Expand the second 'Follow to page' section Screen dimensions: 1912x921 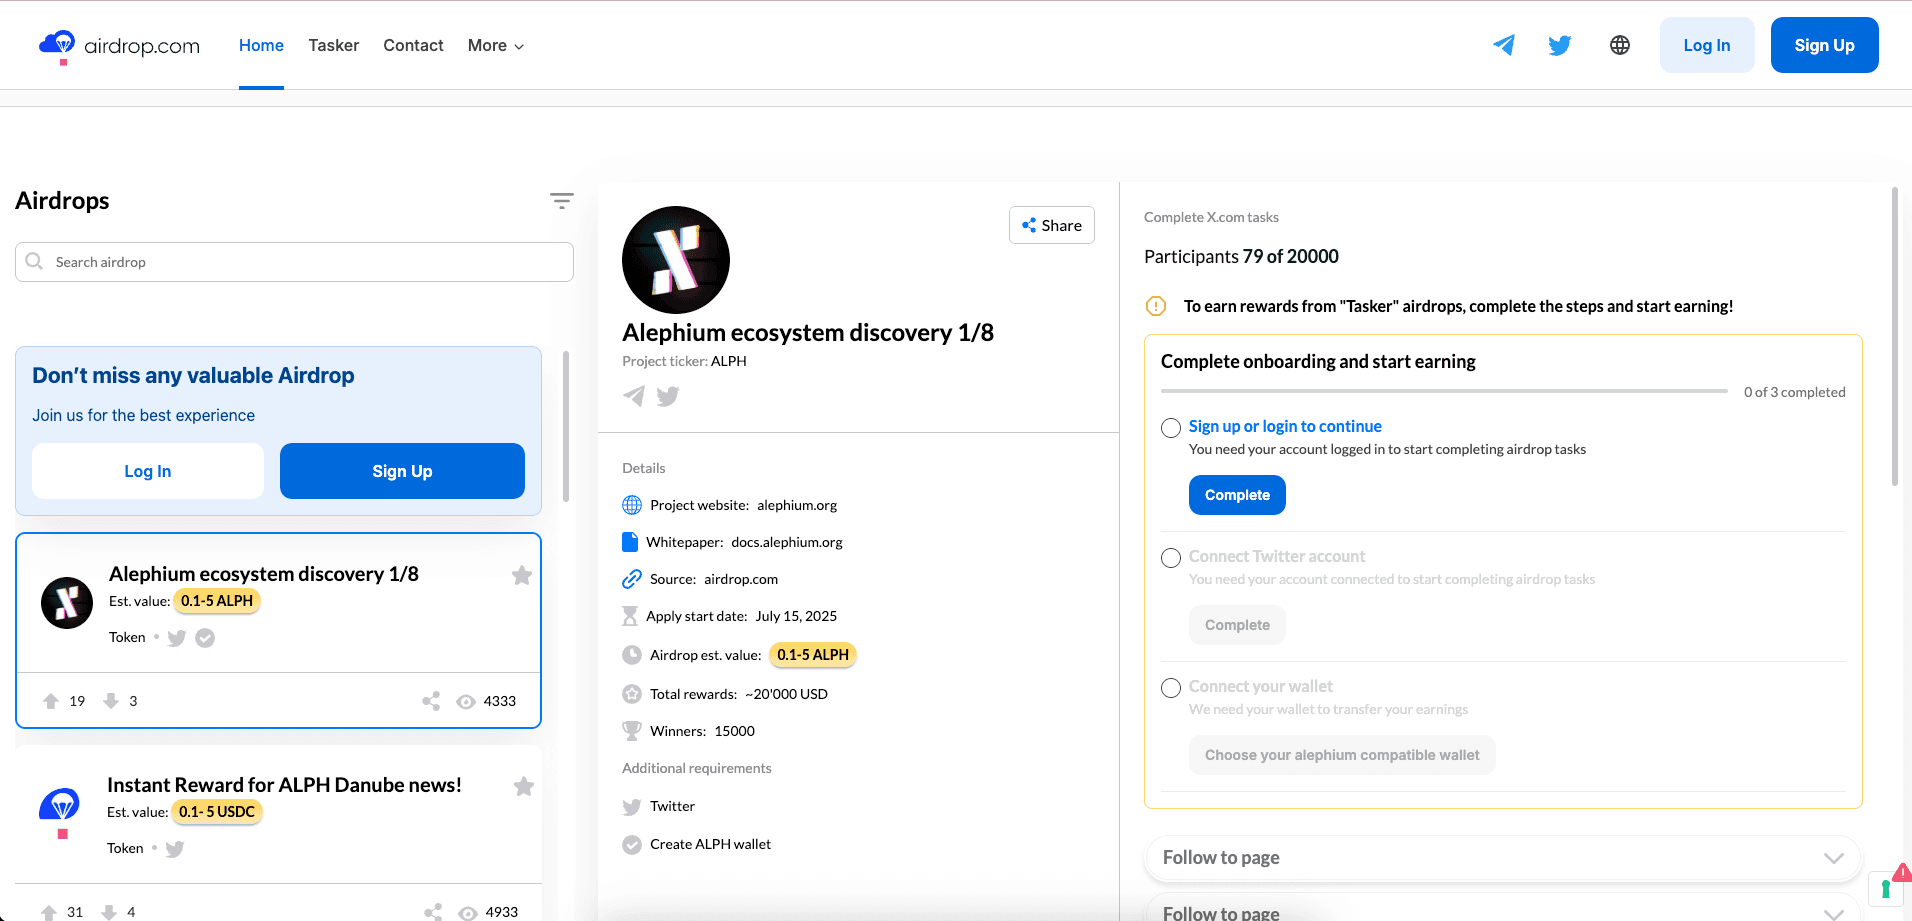(x=1833, y=911)
